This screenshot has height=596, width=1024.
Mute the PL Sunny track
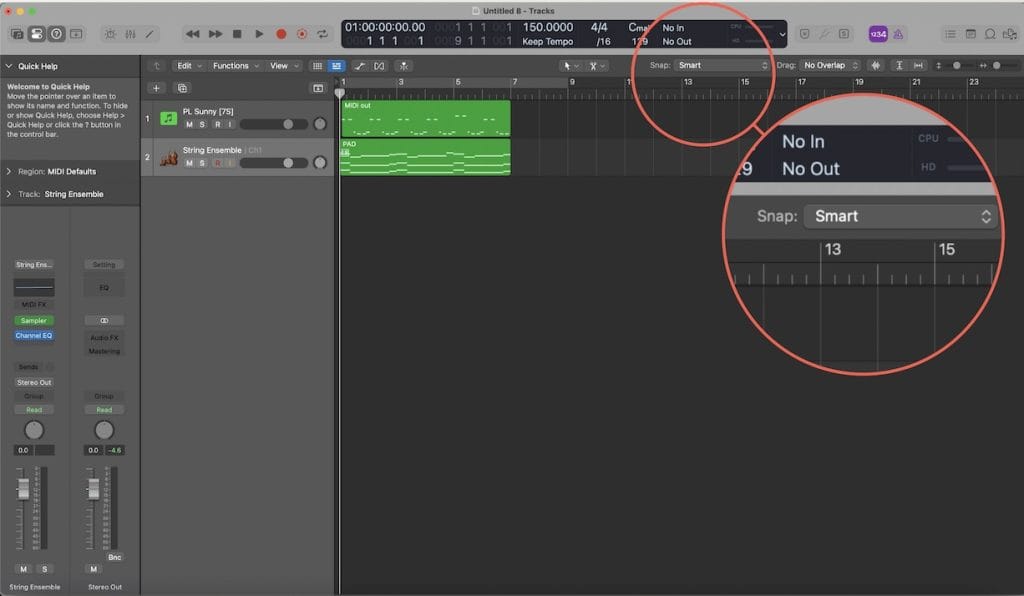click(x=189, y=124)
